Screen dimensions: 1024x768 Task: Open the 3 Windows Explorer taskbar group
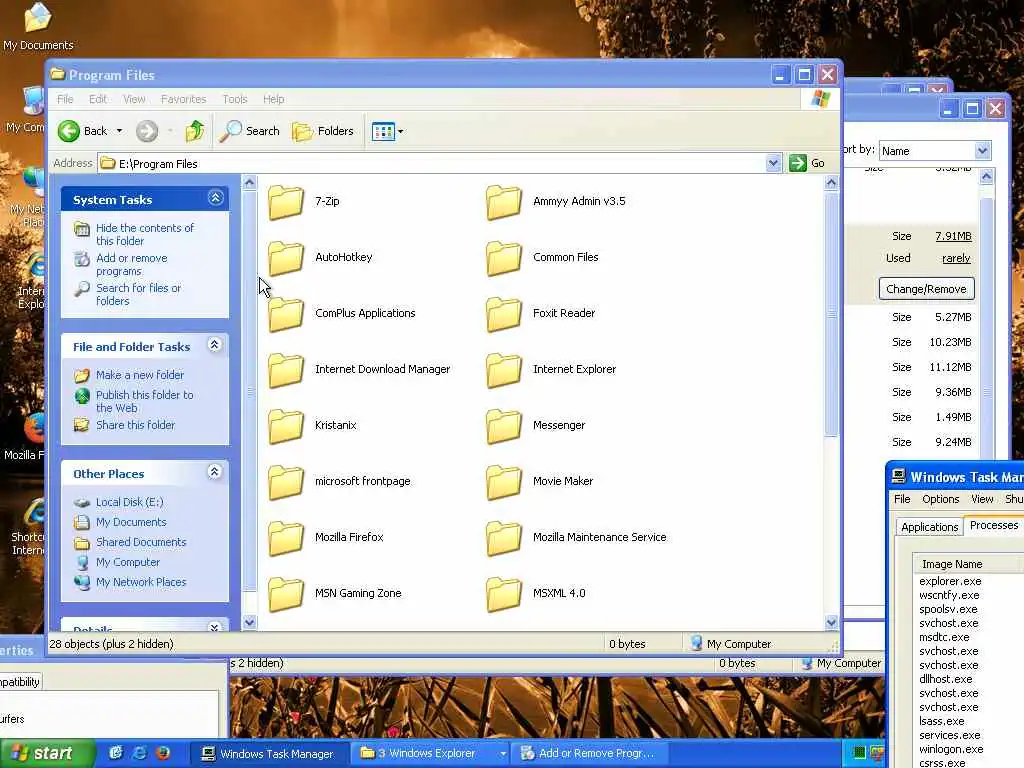430,754
